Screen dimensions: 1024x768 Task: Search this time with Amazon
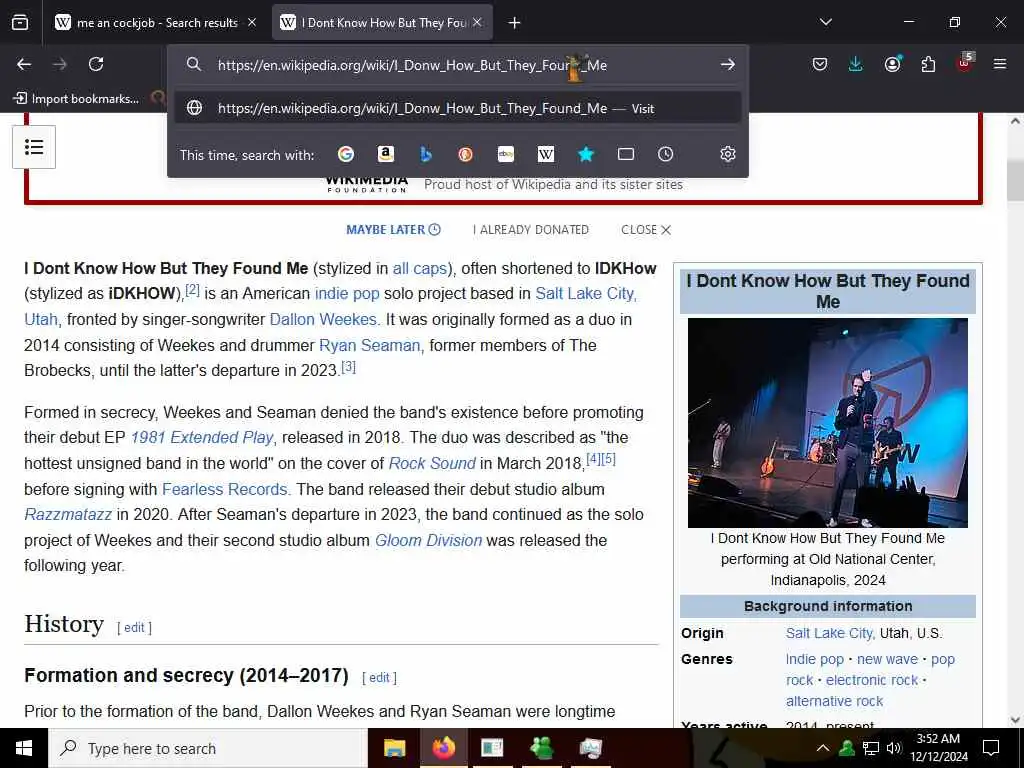coord(386,154)
